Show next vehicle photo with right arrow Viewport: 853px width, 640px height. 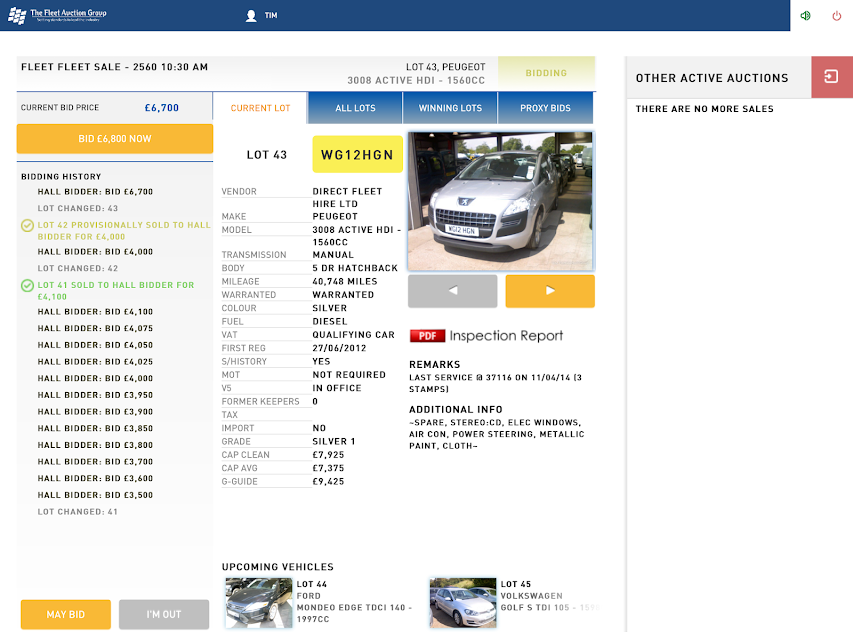[x=550, y=291]
